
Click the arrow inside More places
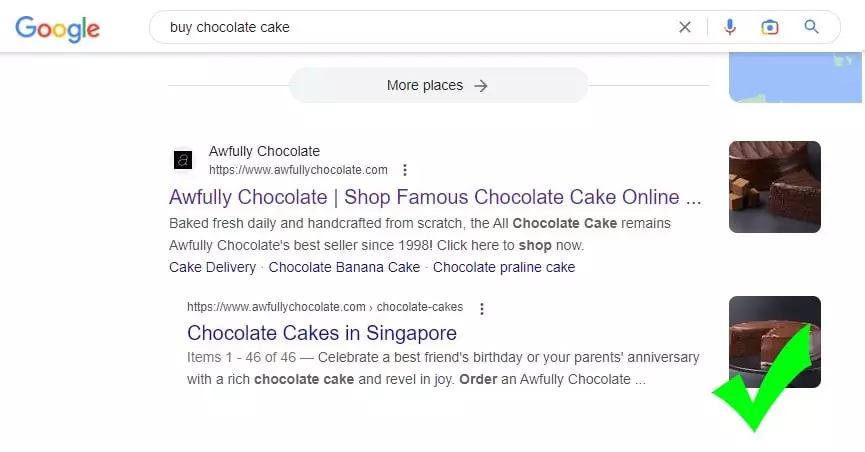click(481, 86)
